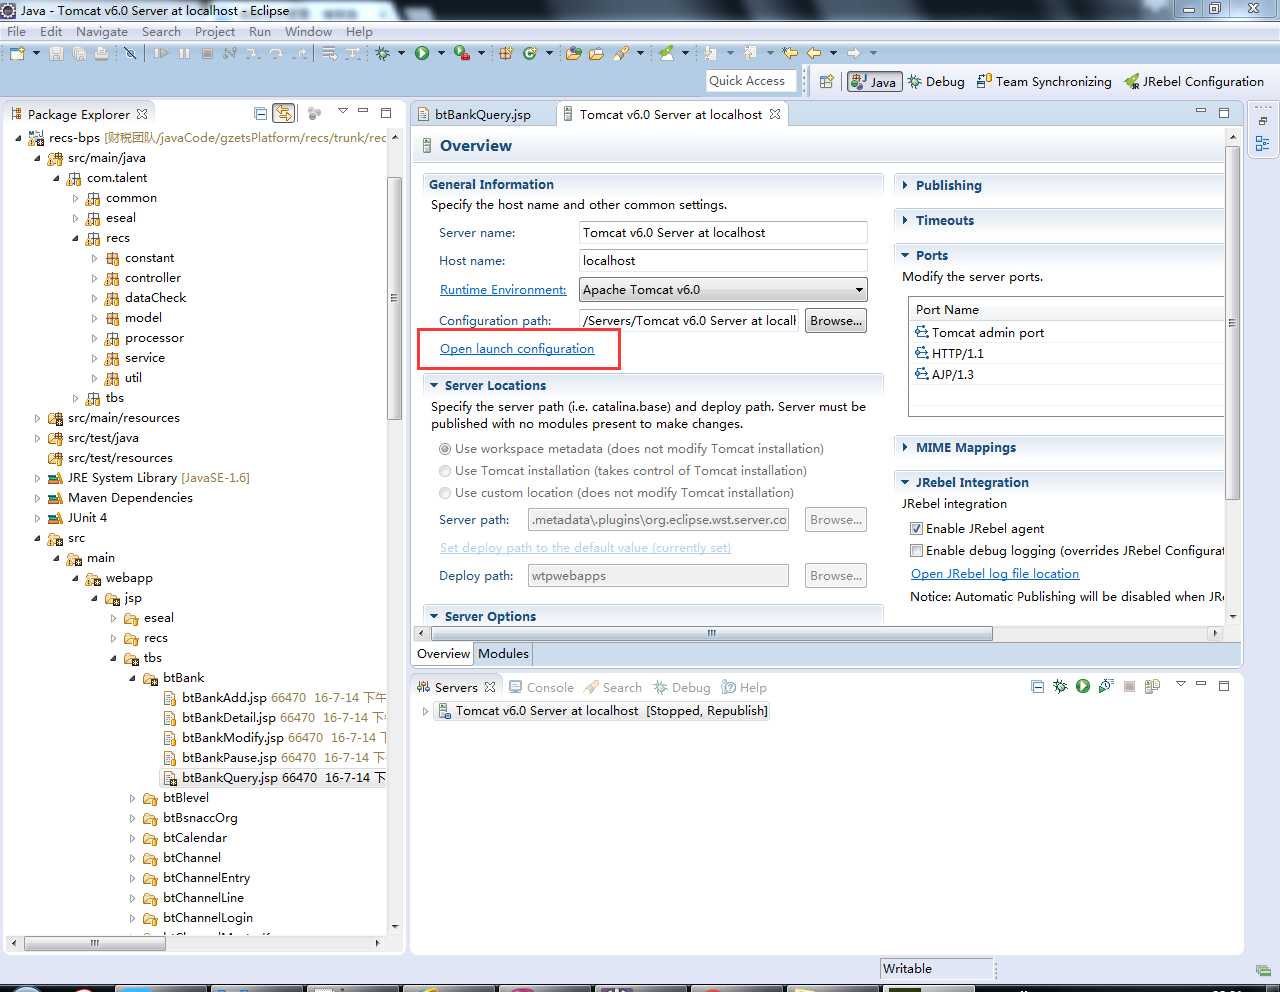Image resolution: width=1280 pixels, height=992 pixels.
Task: Collapse the Server Locations section
Action: 434,386
